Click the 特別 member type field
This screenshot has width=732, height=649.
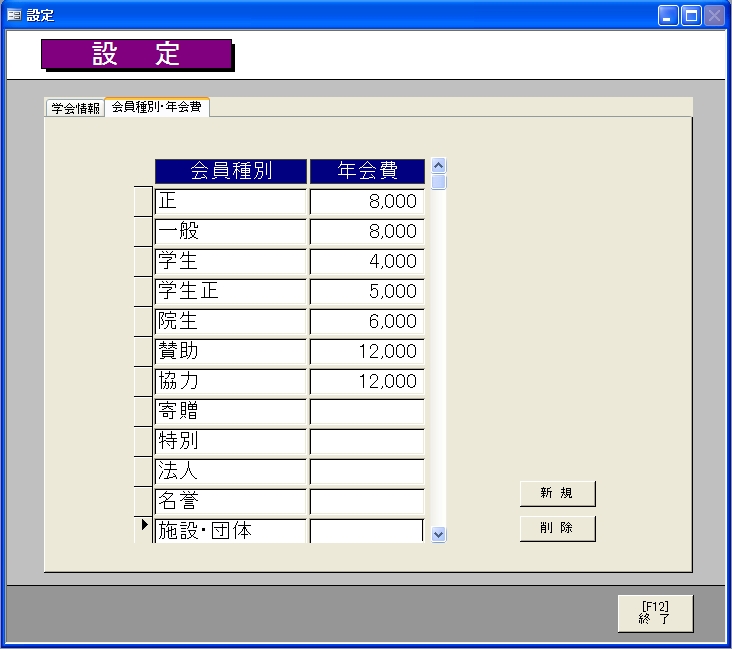(x=231, y=441)
